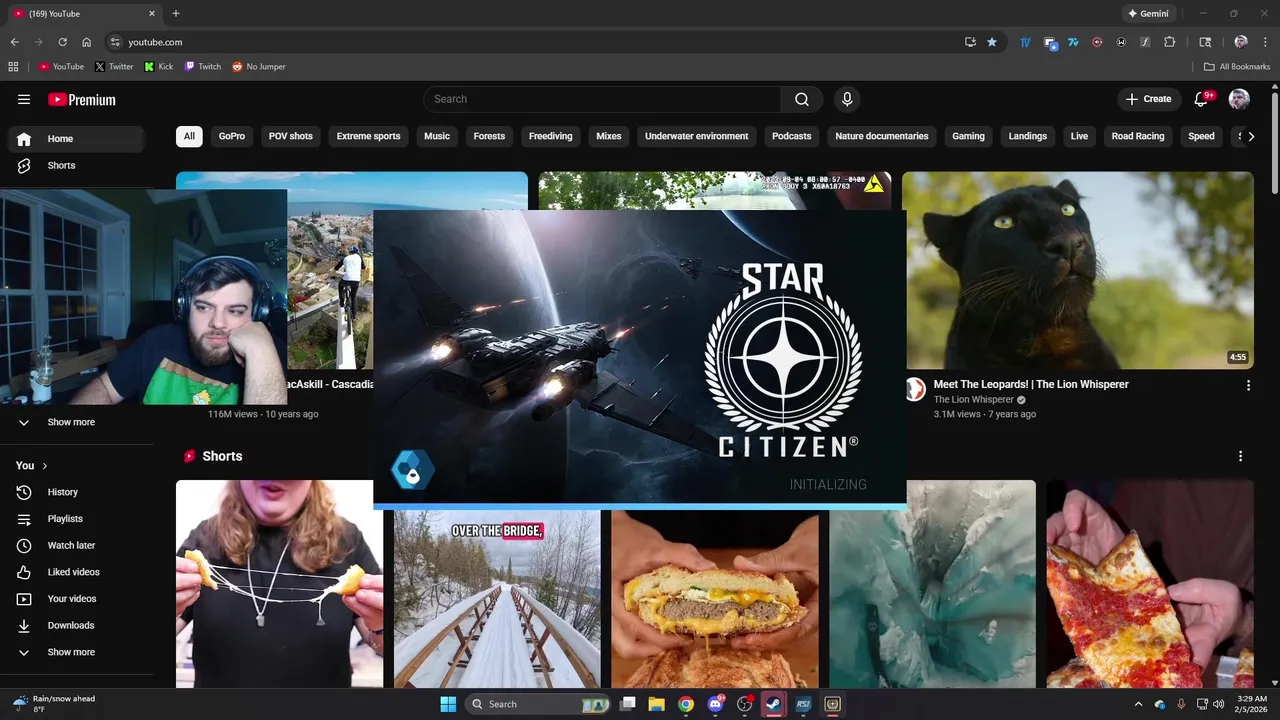Click the YouTube Premium logo

click(x=82, y=99)
